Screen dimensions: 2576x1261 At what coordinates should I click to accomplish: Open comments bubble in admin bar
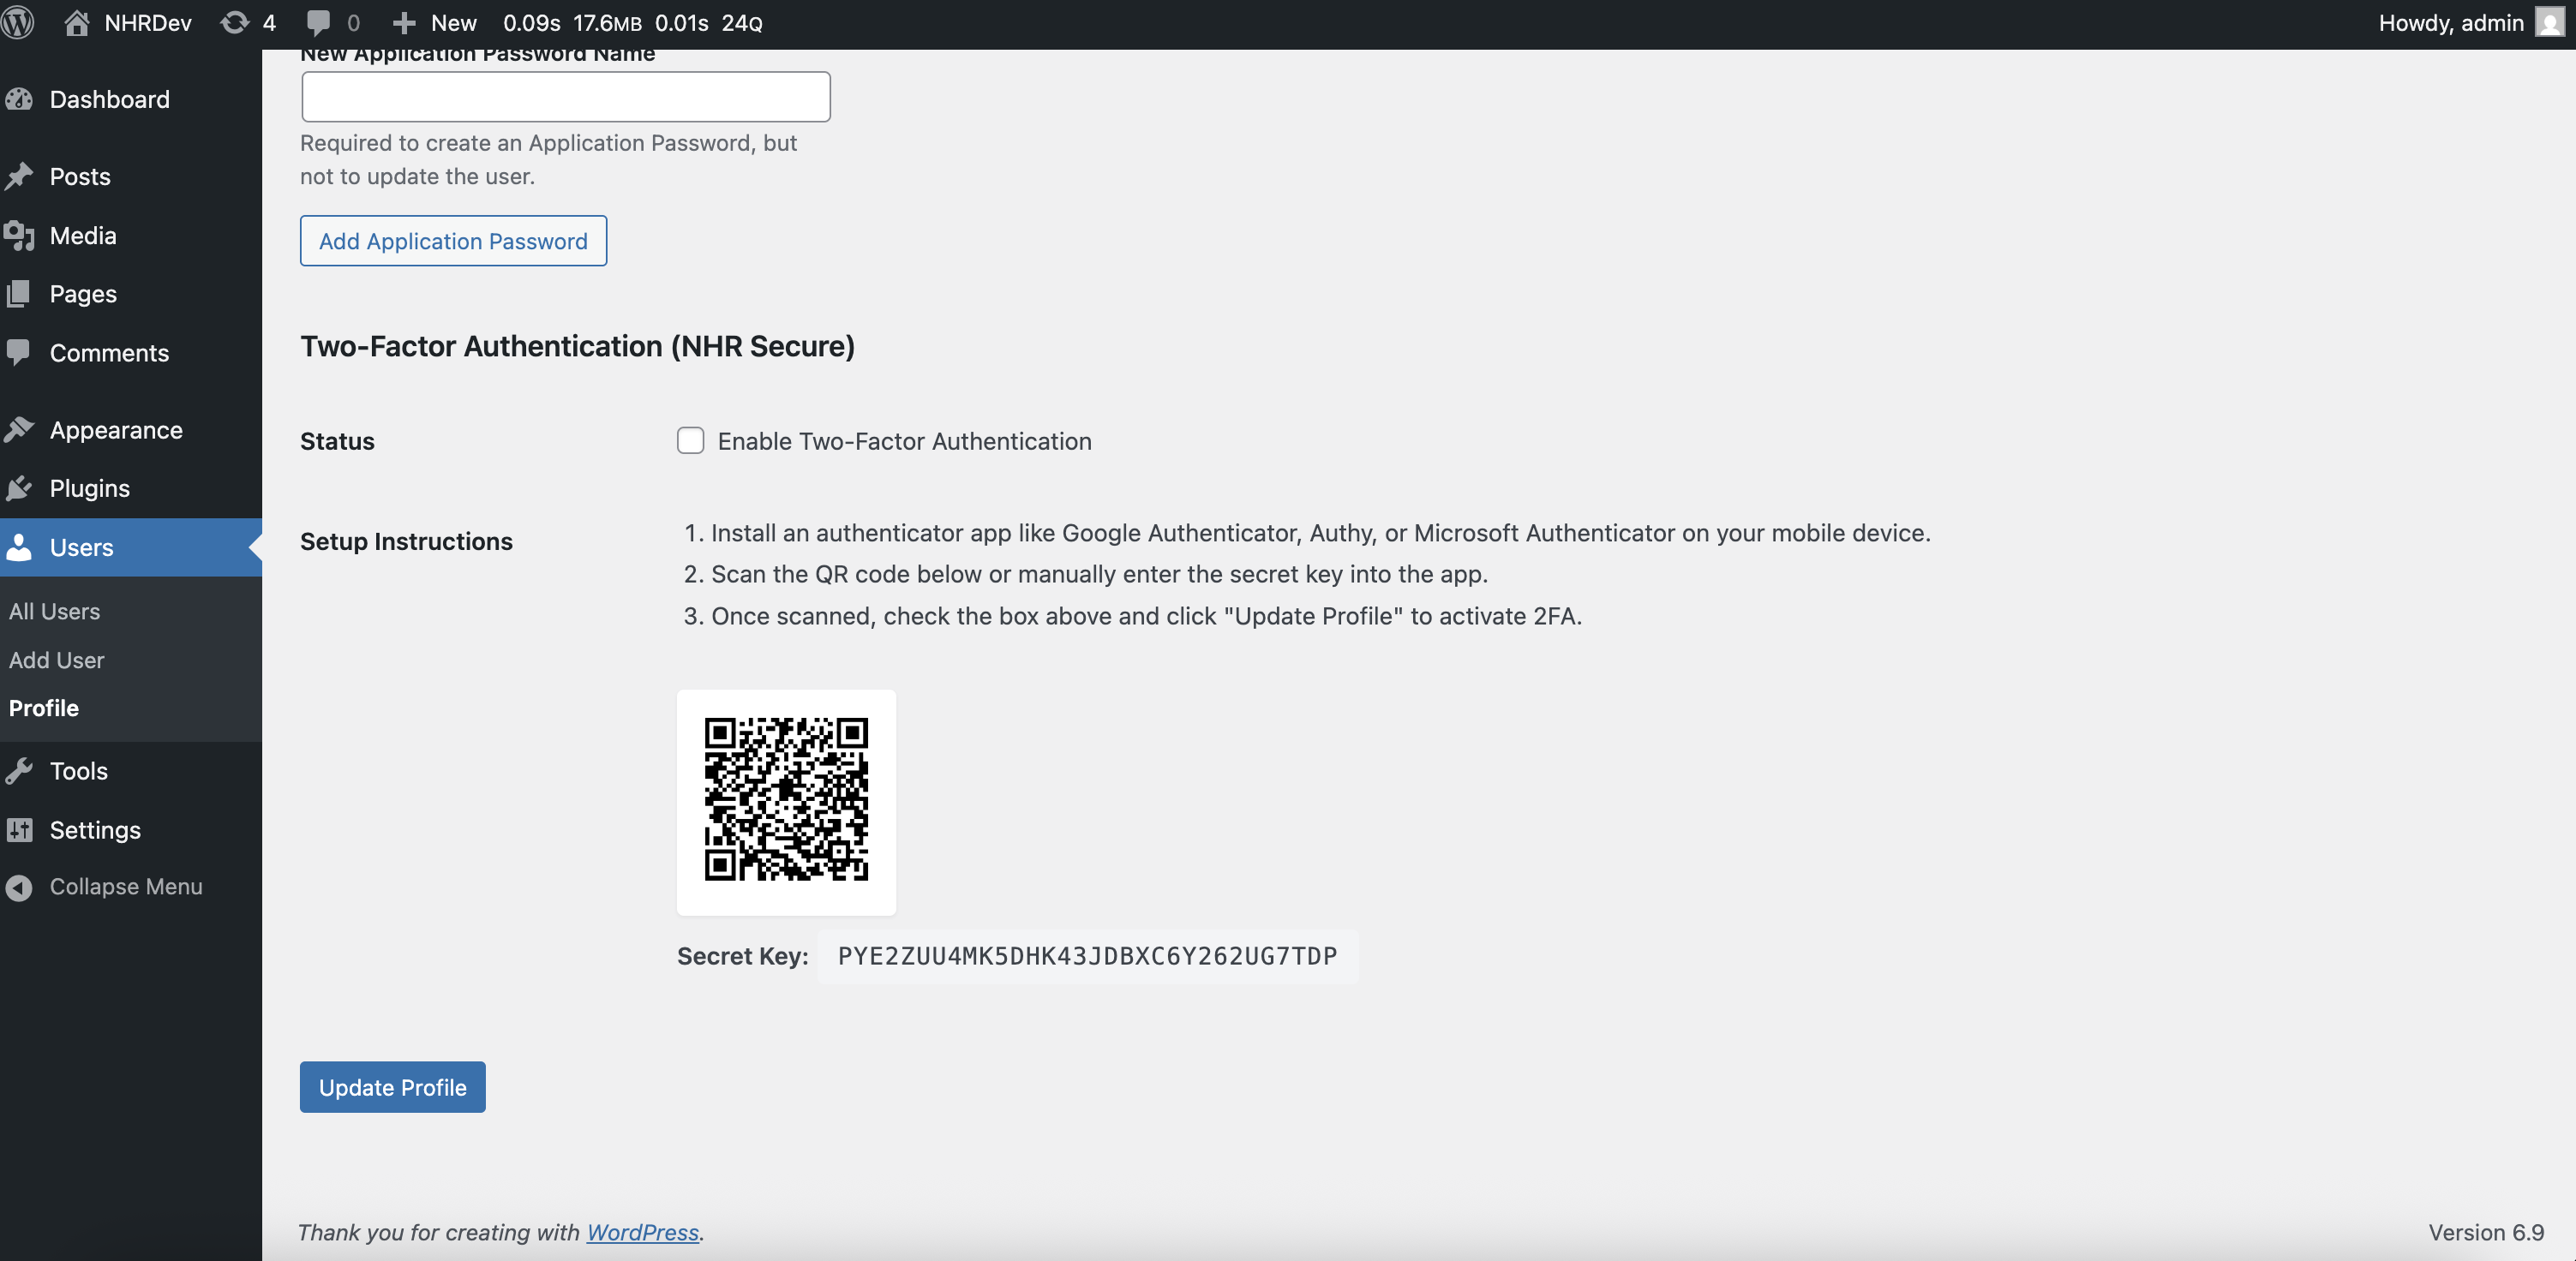point(318,22)
